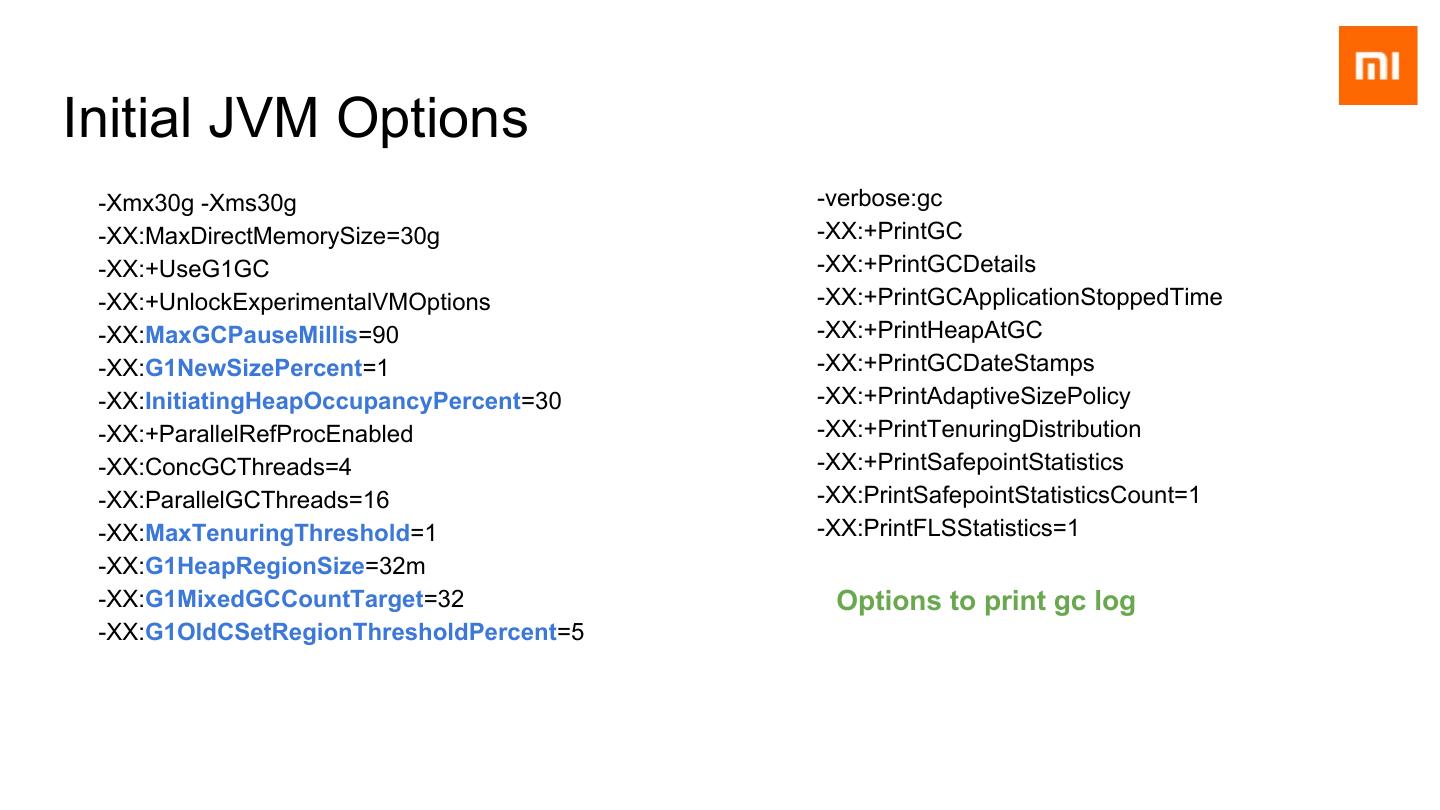Click the +UnlockExperimentalVMOptions line
The width and height of the screenshot is (1440, 810).
click(x=294, y=302)
